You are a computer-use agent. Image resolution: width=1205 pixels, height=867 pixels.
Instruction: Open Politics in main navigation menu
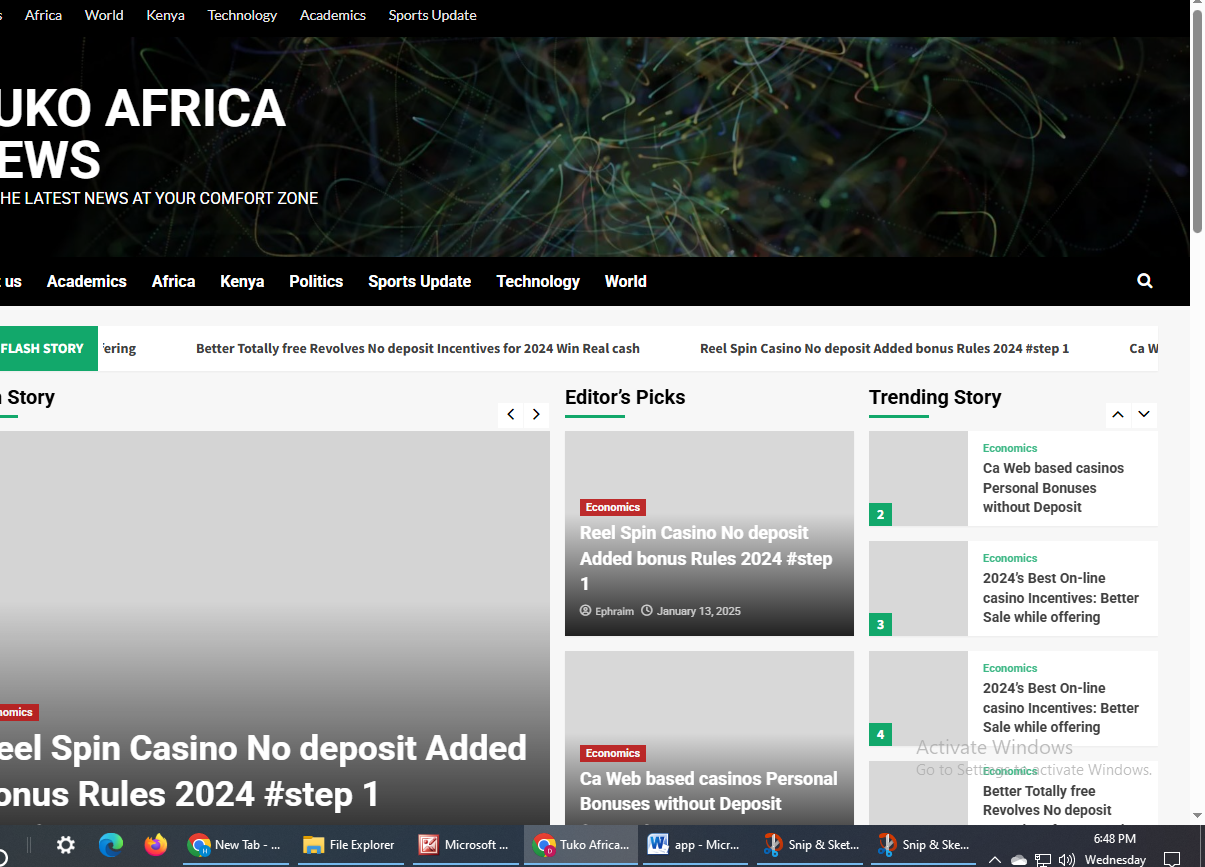pos(316,281)
